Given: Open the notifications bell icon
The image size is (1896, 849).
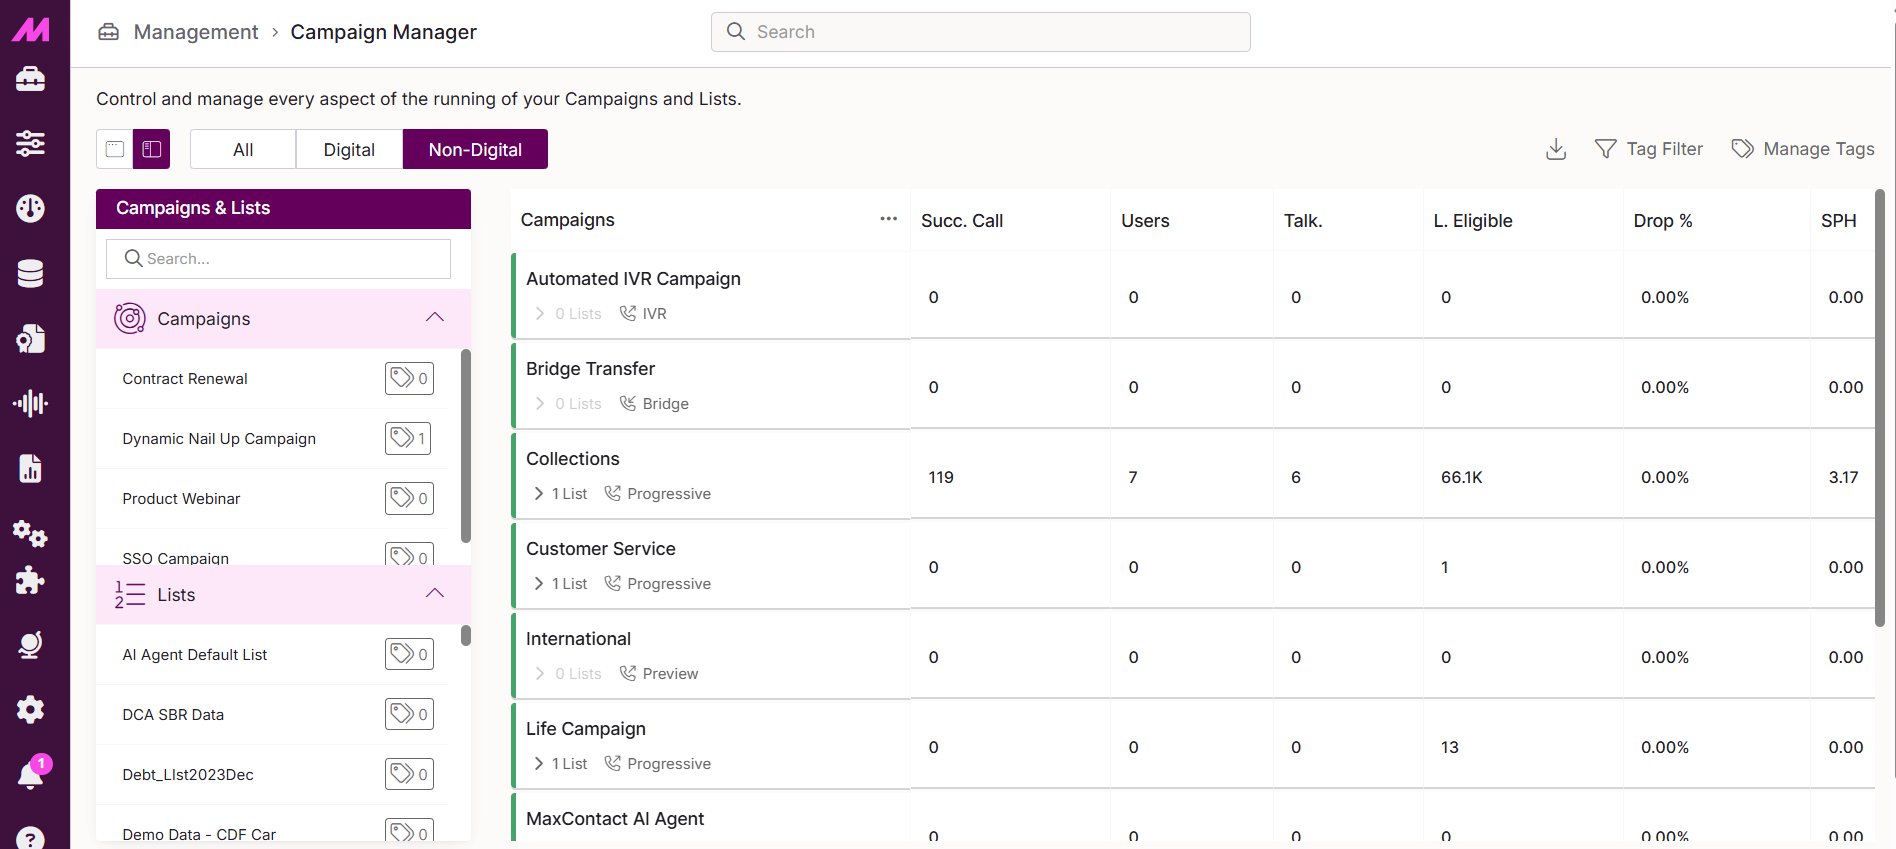Looking at the screenshot, I should [30, 774].
